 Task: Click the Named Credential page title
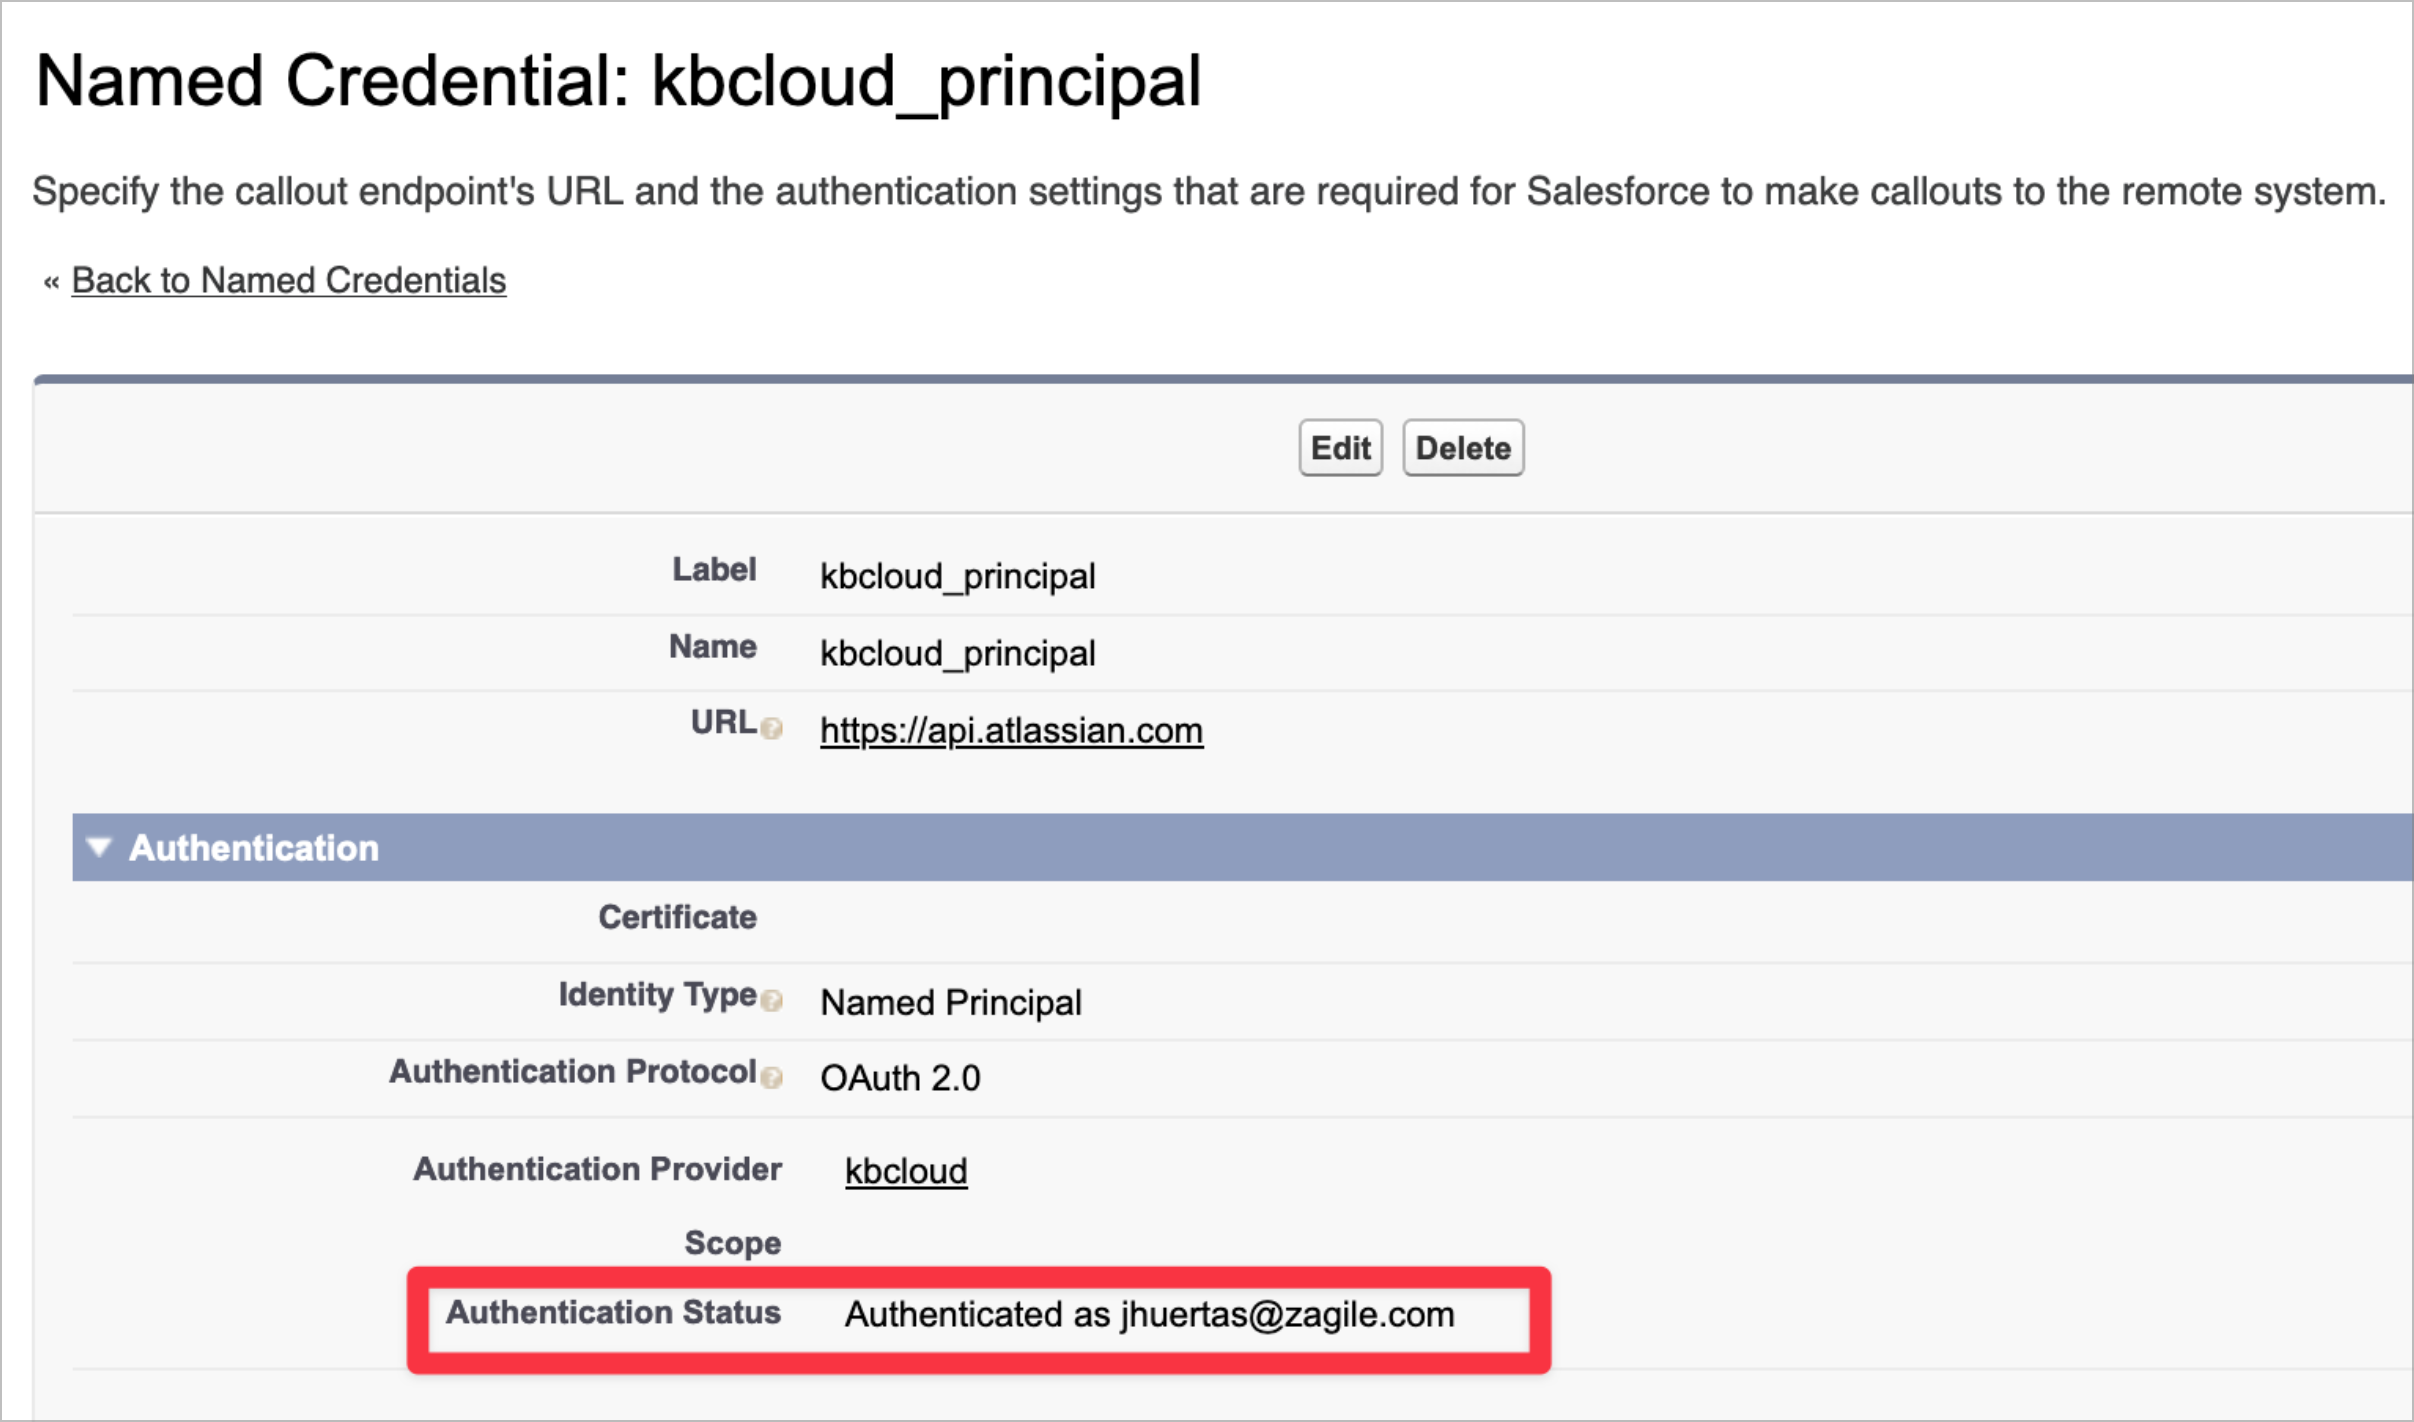(618, 82)
